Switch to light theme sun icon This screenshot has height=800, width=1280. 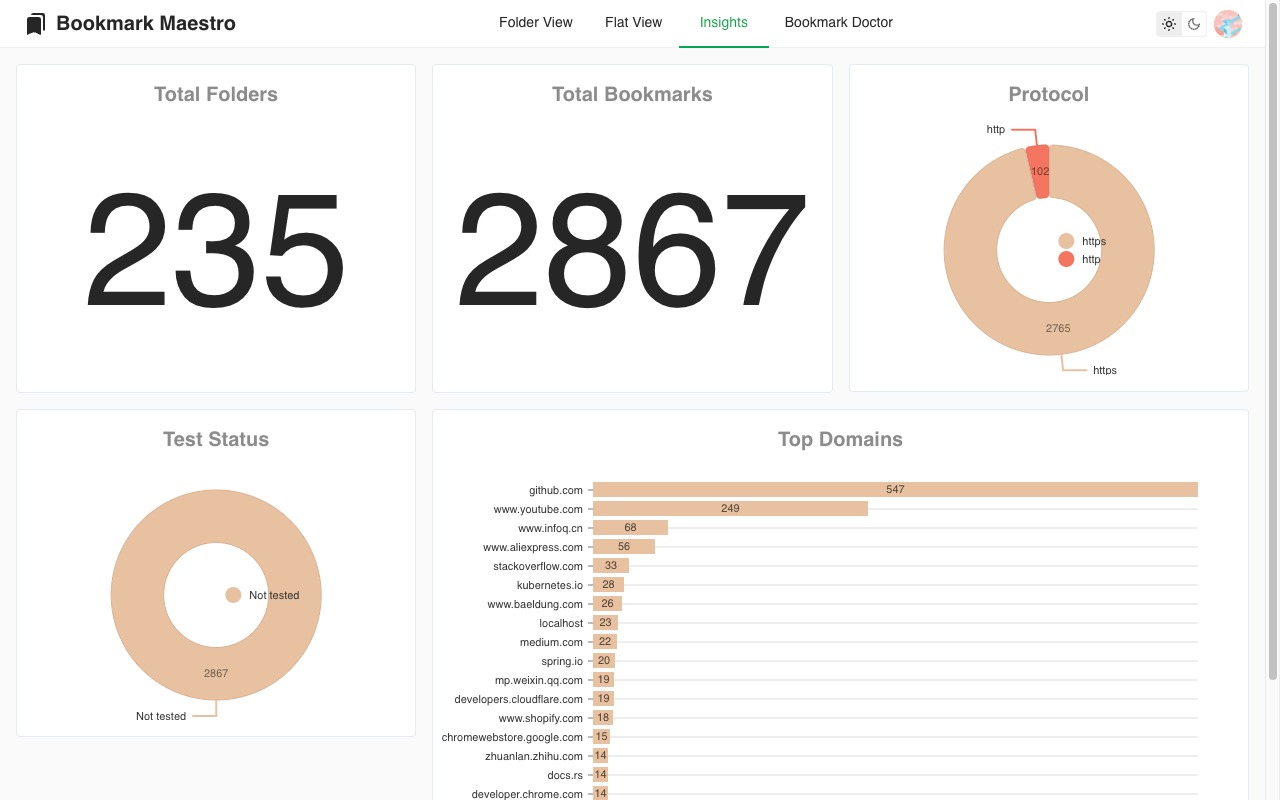[1169, 24]
